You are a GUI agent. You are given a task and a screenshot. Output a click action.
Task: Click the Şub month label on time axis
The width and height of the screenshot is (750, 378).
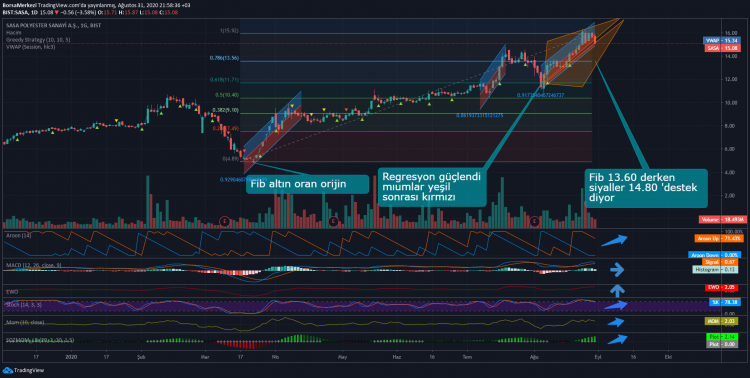(141, 357)
